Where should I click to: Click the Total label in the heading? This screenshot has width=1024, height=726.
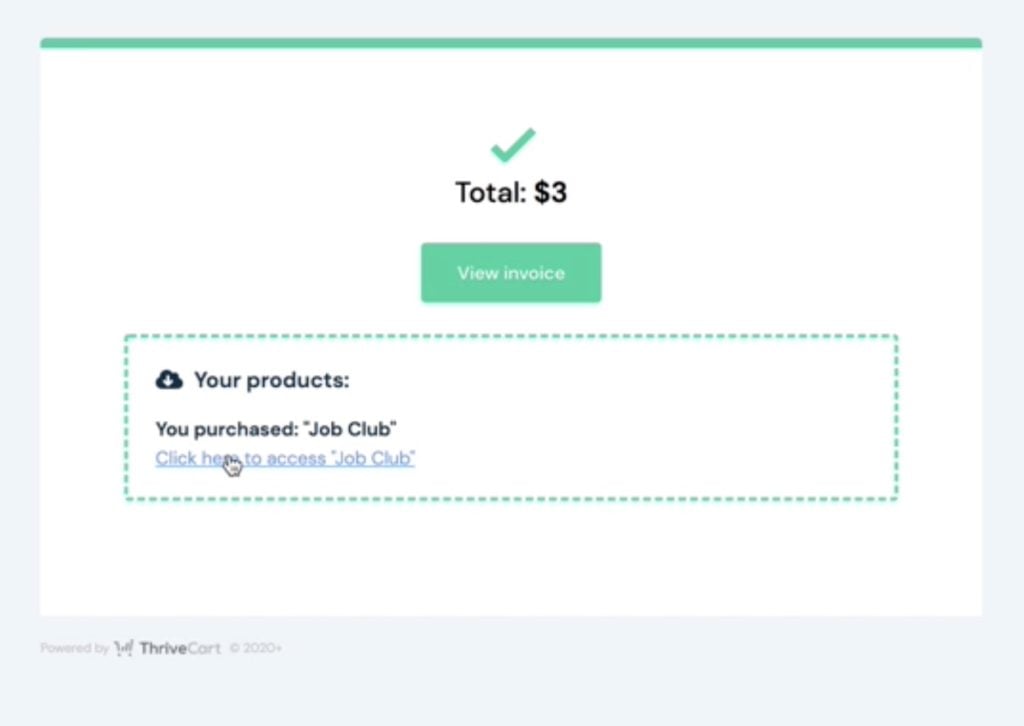pos(491,193)
